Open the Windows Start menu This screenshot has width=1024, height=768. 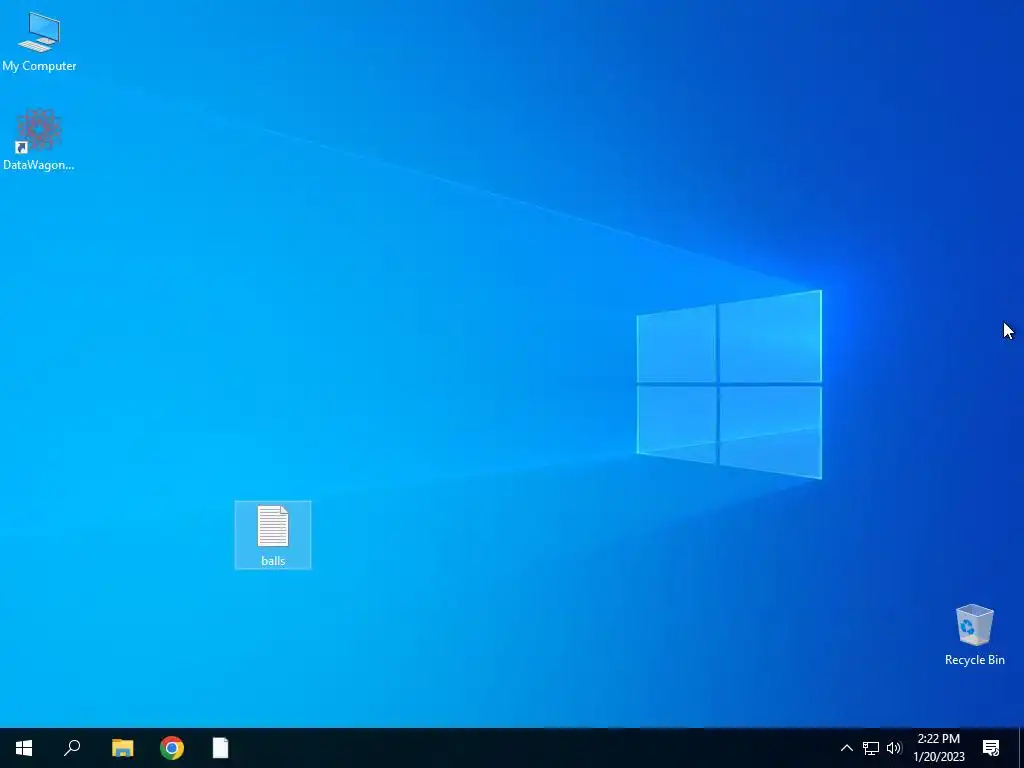[x=24, y=748]
